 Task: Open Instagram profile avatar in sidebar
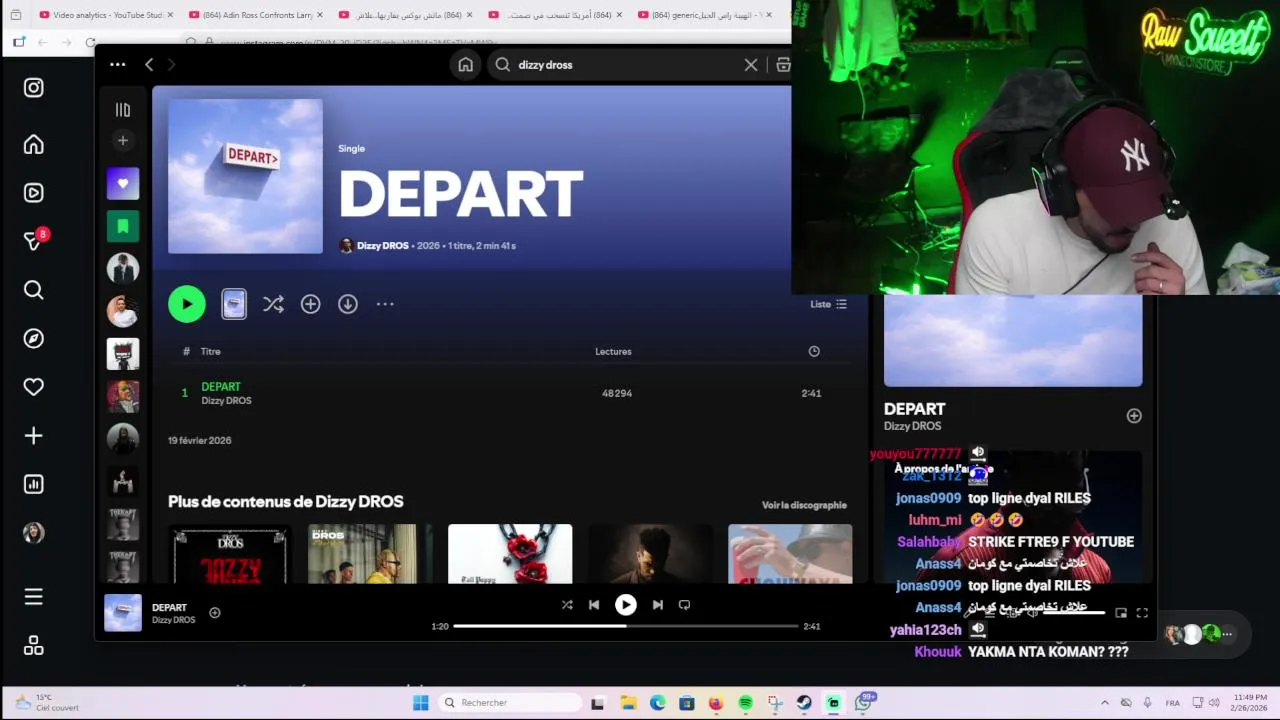point(33,533)
